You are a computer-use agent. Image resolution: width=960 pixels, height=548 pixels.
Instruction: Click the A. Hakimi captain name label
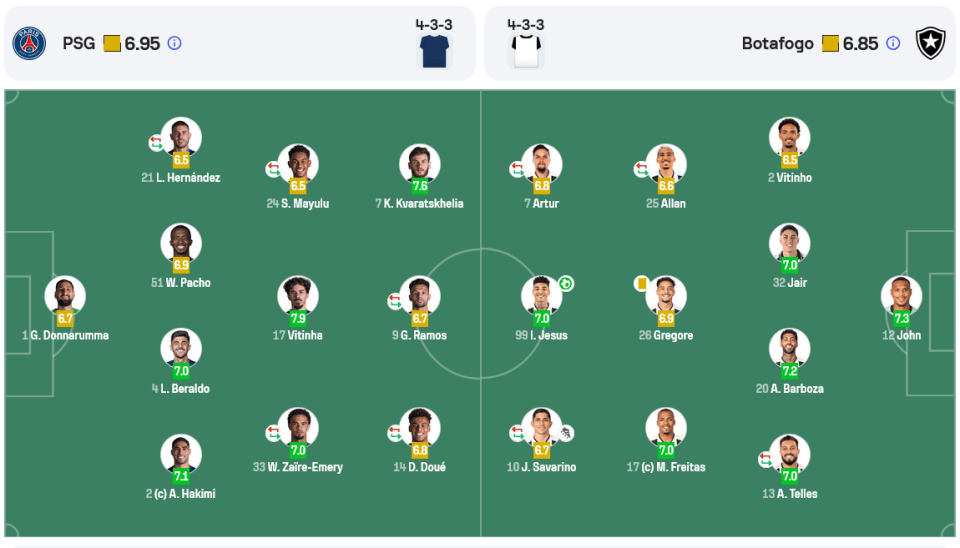pos(181,494)
